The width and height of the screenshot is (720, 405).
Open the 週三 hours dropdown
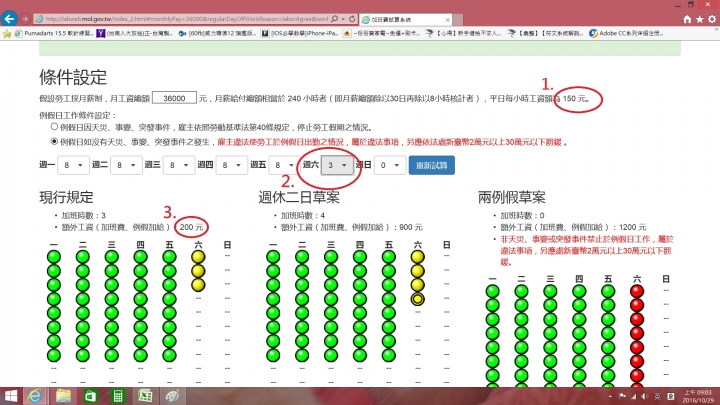coord(179,165)
